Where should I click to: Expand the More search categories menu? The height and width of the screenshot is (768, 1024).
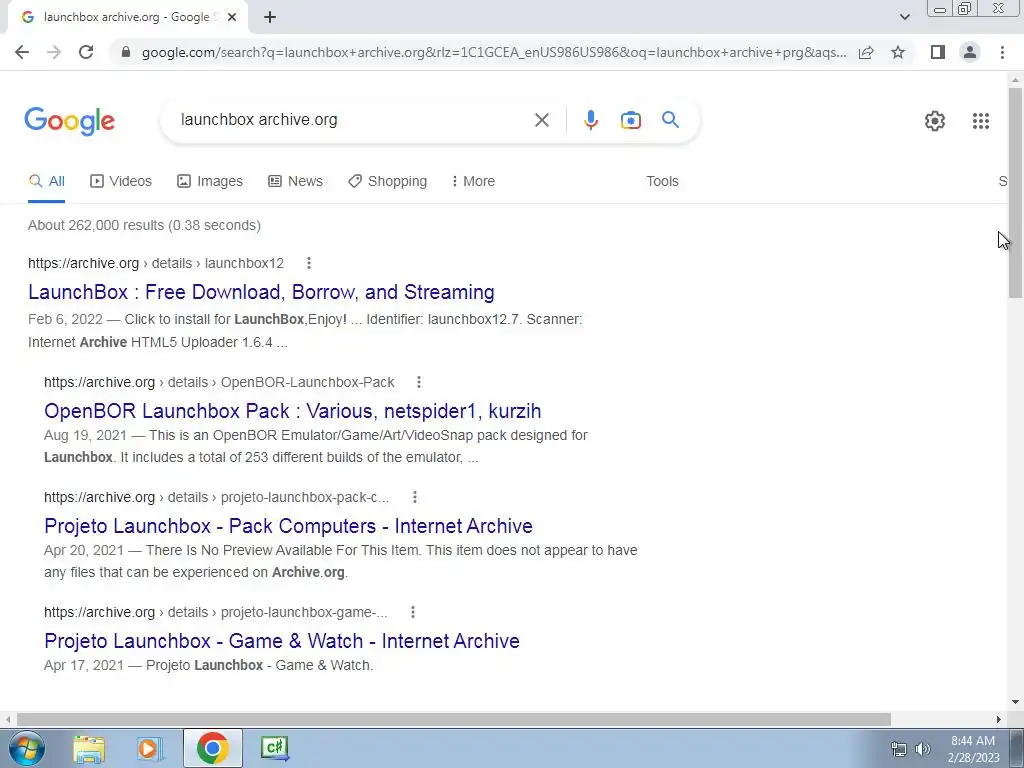[x=473, y=182]
